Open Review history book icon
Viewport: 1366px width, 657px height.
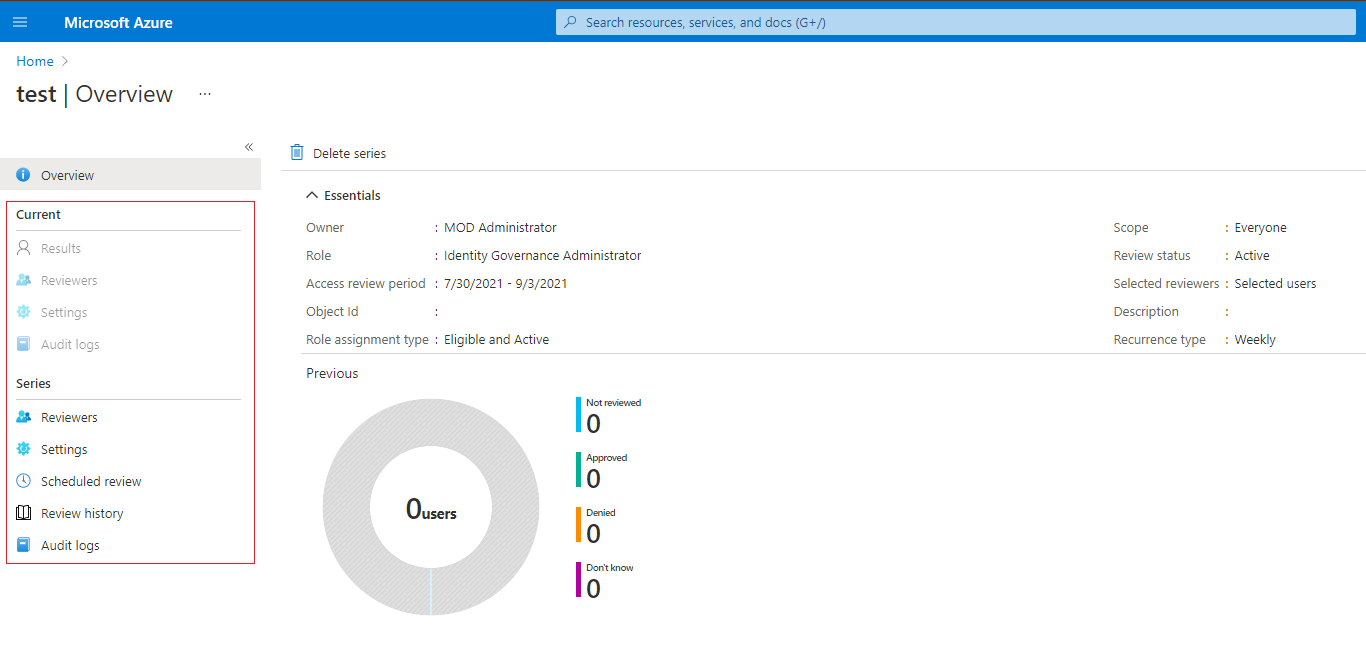point(24,513)
